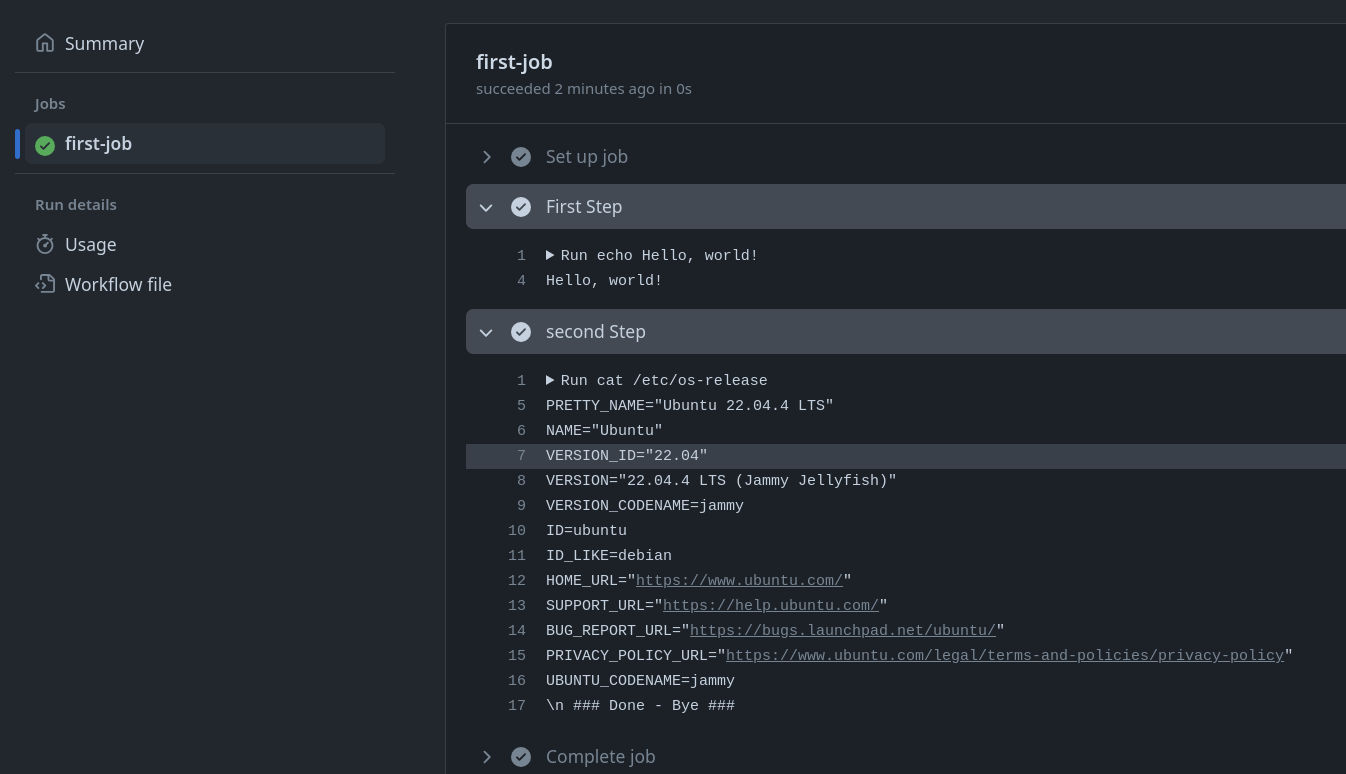Image resolution: width=1346 pixels, height=774 pixels.
Task: Open the bugs.launchpad.net bug report link
Action: pos(842,631)
